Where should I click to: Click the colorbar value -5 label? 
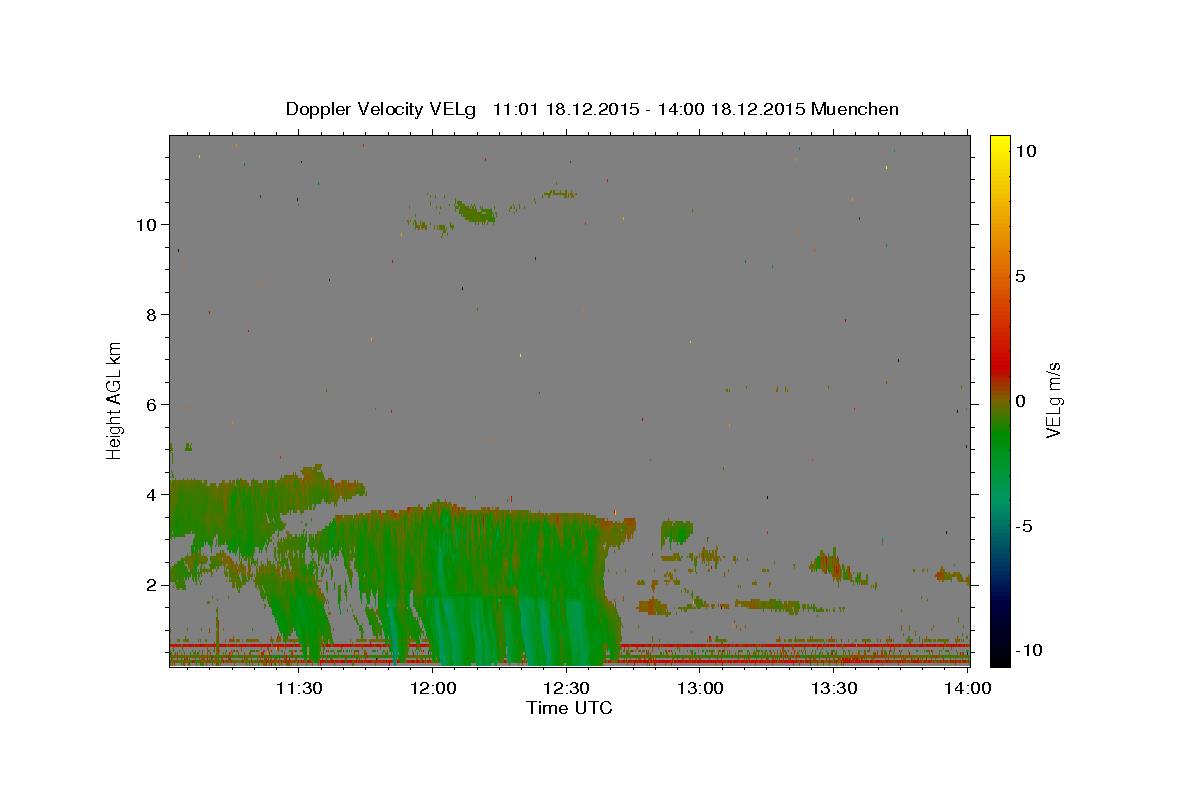1024,526
